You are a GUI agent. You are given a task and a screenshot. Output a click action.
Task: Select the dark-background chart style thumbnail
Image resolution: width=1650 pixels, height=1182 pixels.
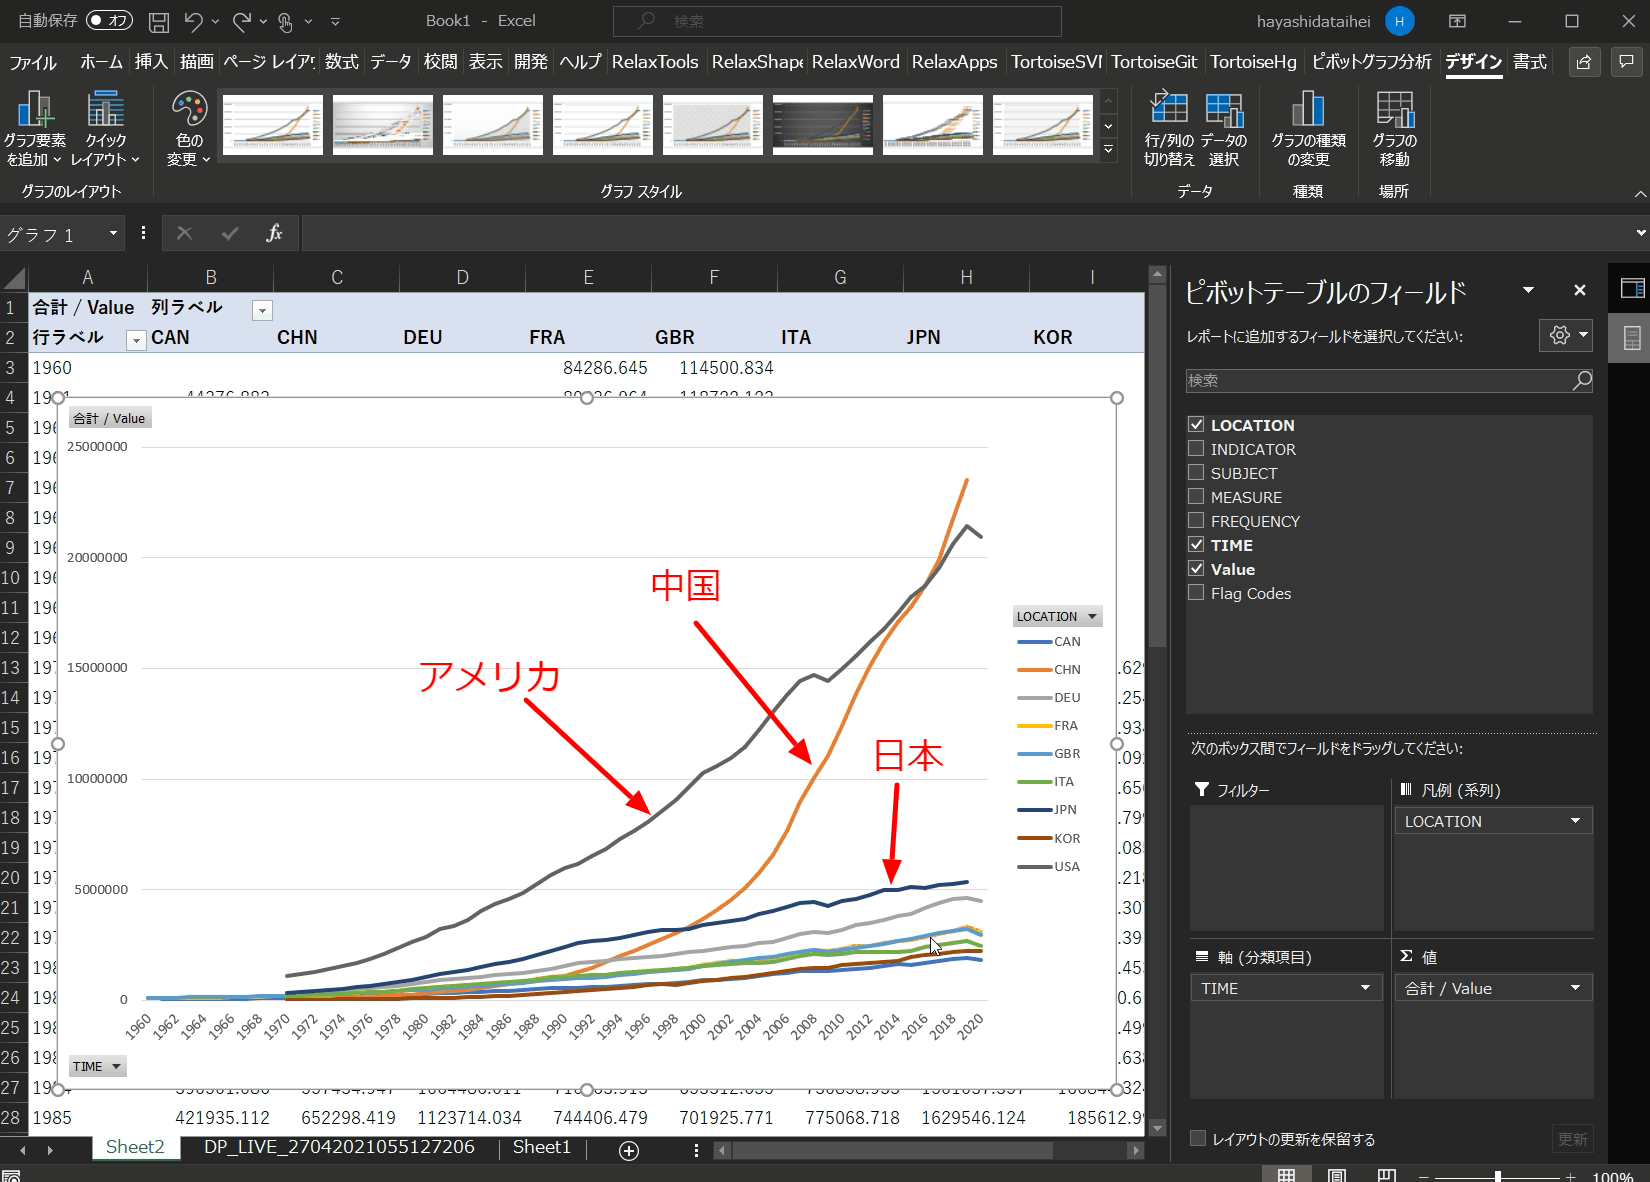click(822, 125)
